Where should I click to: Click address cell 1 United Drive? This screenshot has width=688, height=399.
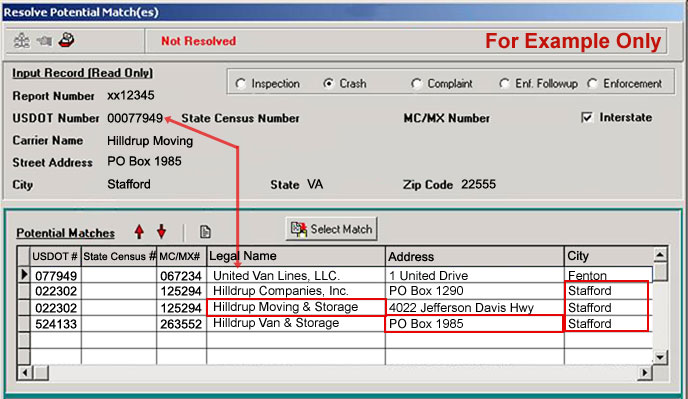(475, 275)
